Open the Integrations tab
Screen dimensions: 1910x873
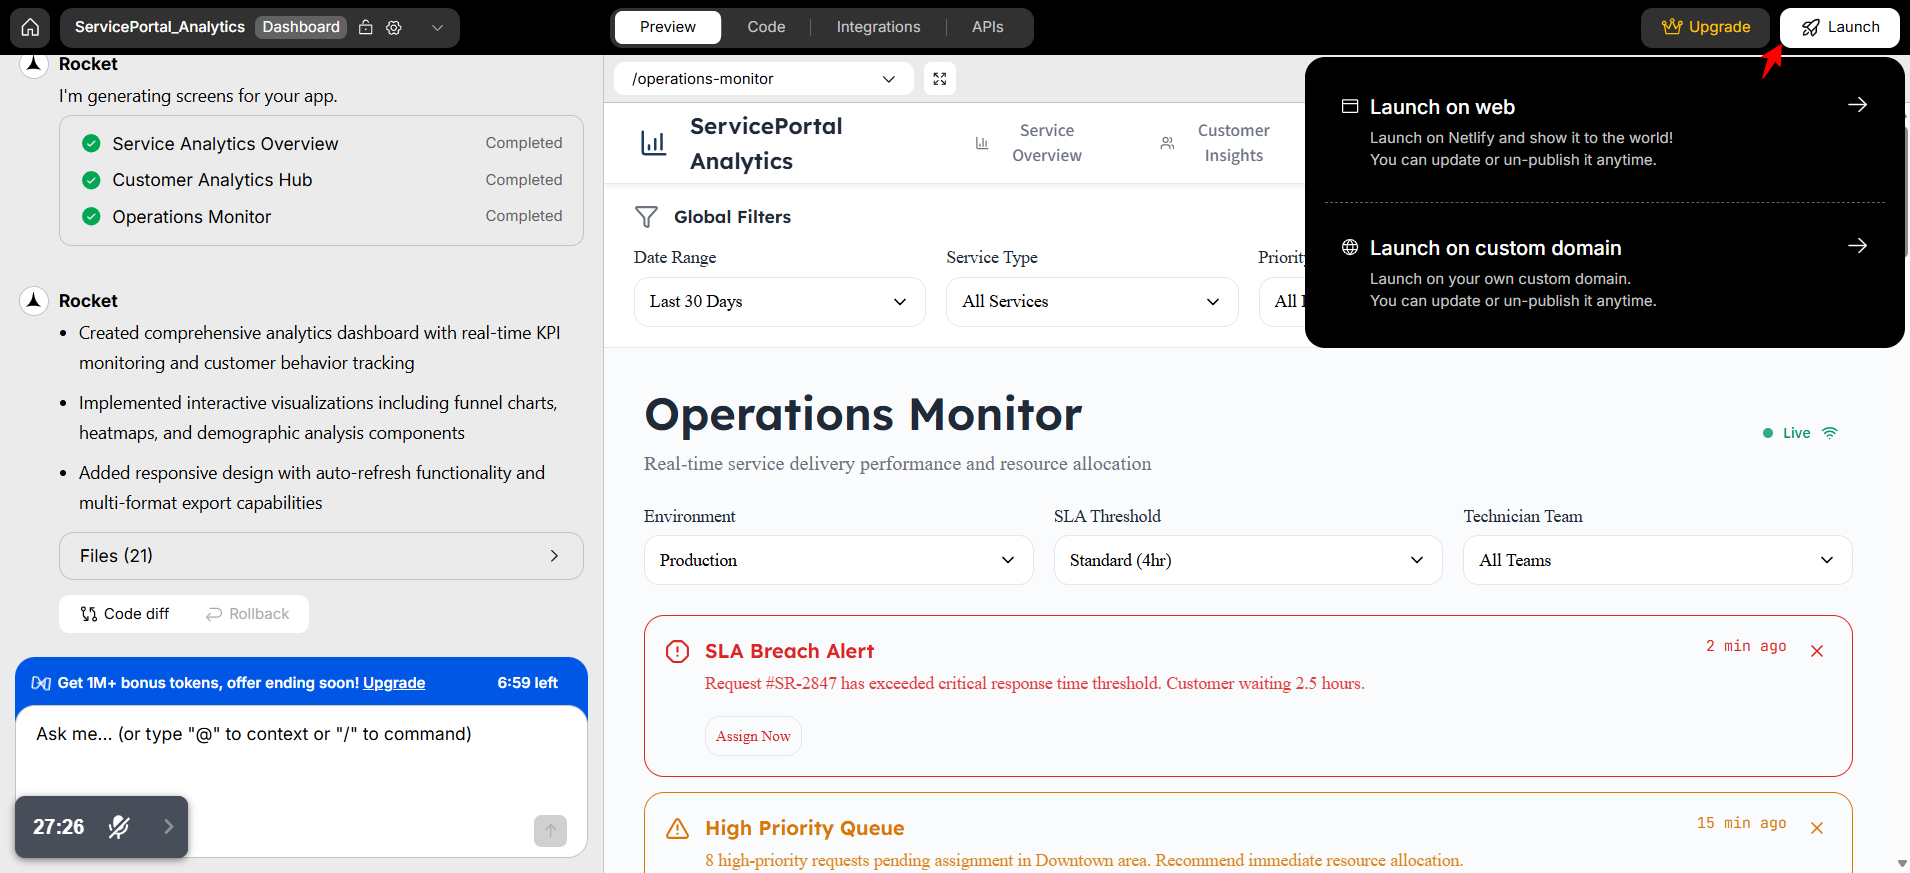(878, 27)
